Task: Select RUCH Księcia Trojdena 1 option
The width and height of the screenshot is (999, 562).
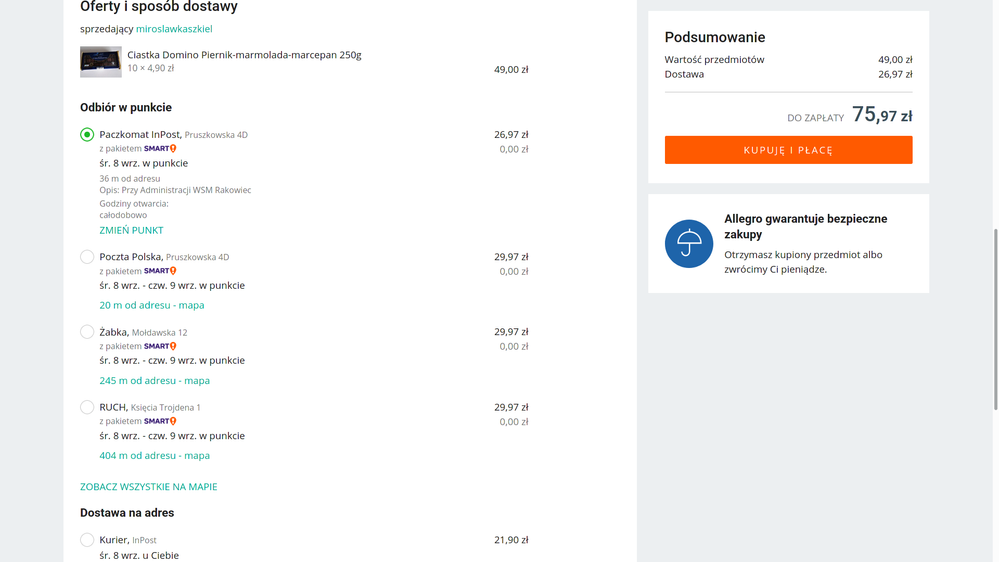Action: (87, 407)
